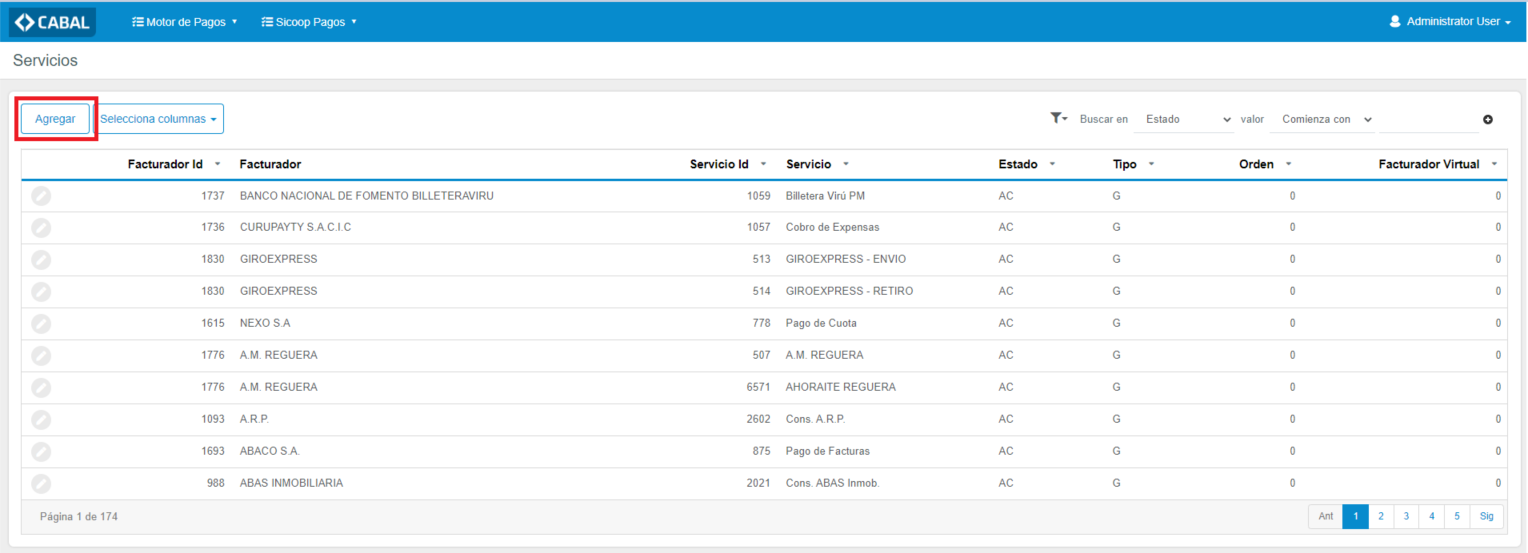This screenshot has width=1528, height=553.
Task: Sort by the Facturador Virtual column
Action: (1438, 164)
